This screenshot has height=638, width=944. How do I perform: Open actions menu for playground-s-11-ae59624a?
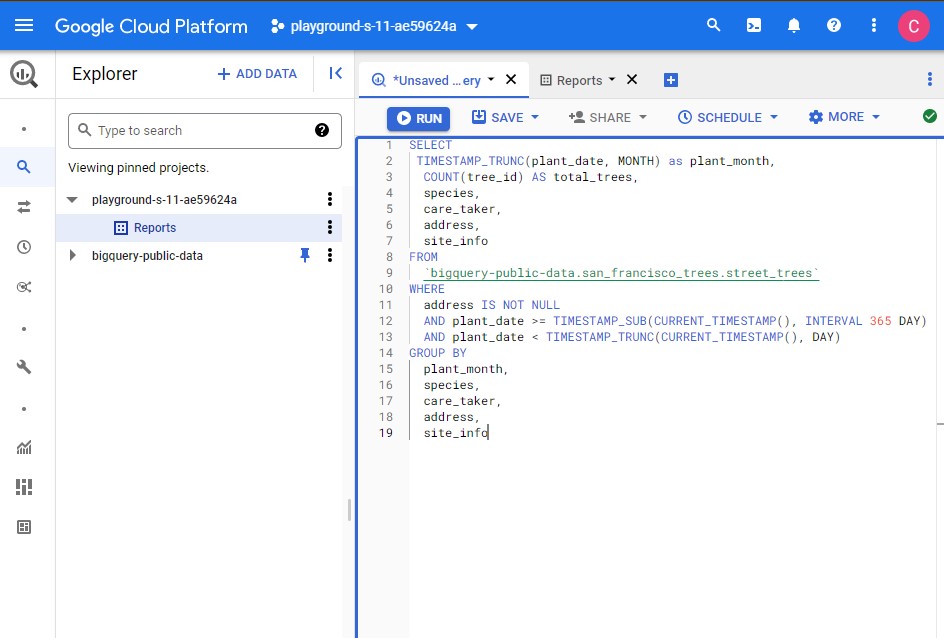point(329,199)
